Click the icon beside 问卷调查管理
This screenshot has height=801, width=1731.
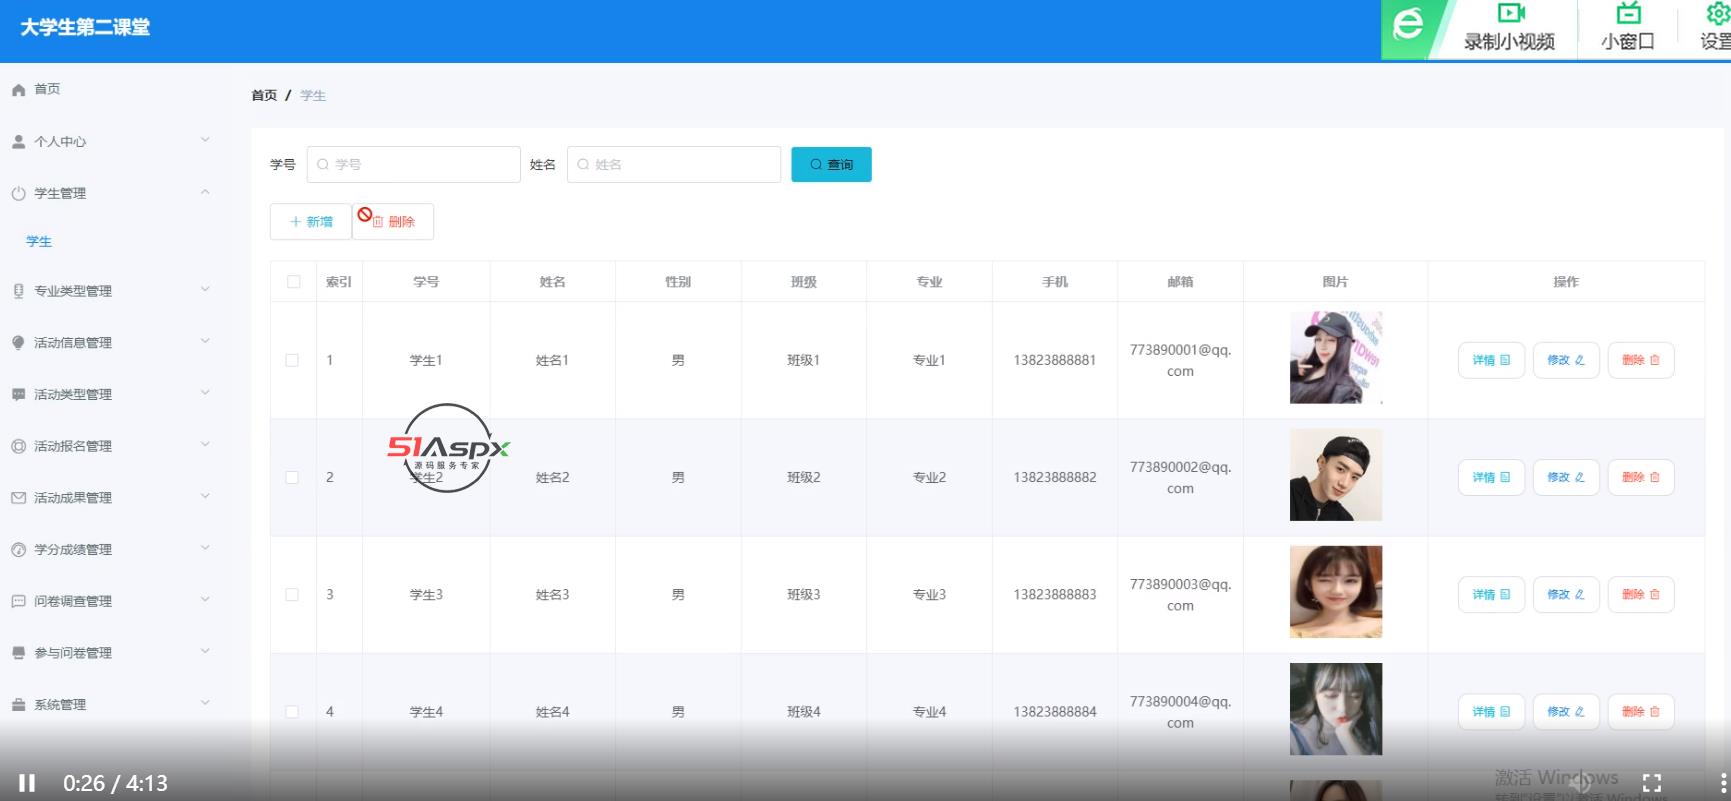pos(18,602)
